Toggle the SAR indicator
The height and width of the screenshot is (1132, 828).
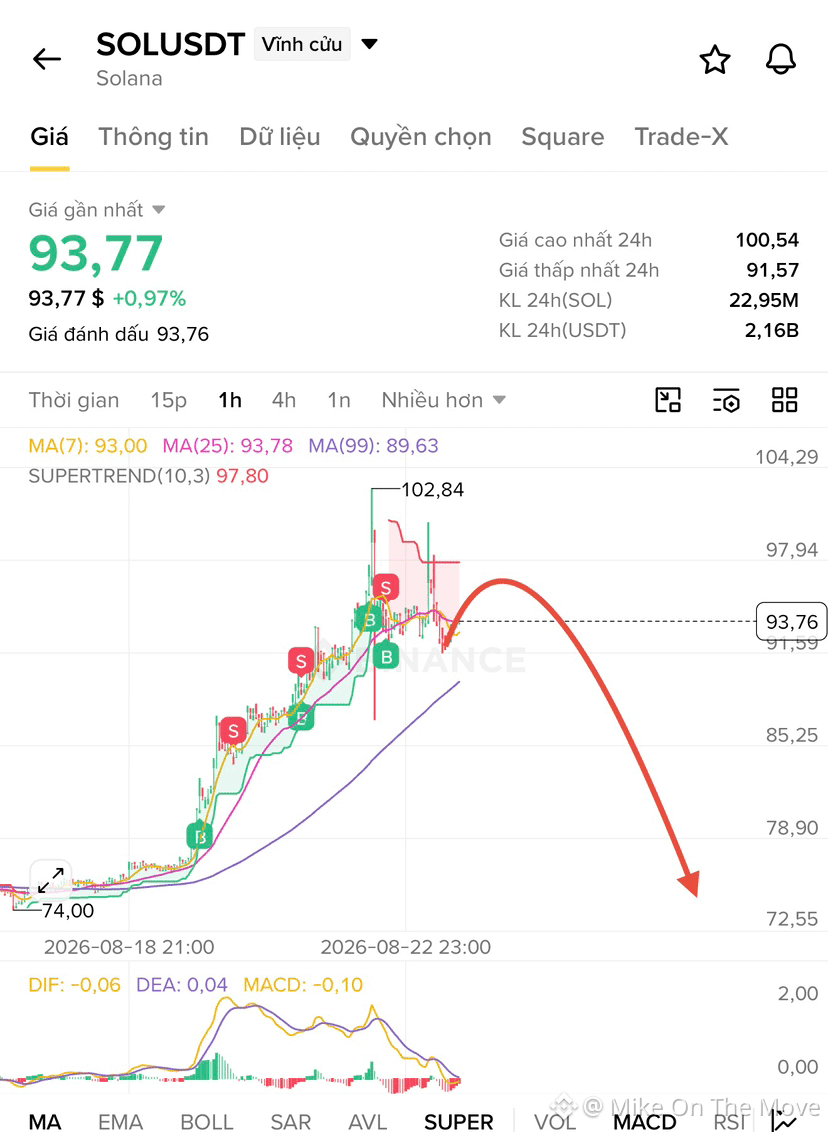pos(290,1121)
